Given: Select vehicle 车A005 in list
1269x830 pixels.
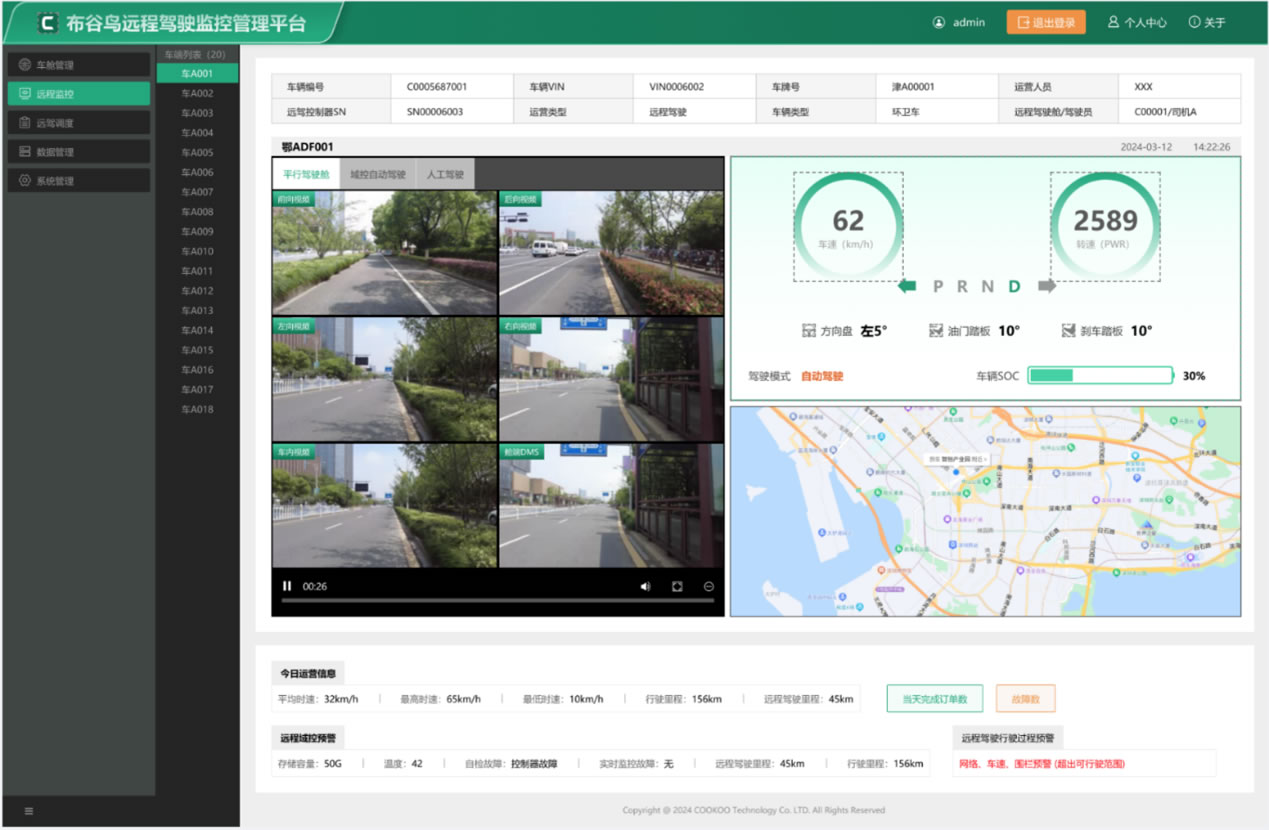Looking at the screenshot, I should click(x=197, y=152).
